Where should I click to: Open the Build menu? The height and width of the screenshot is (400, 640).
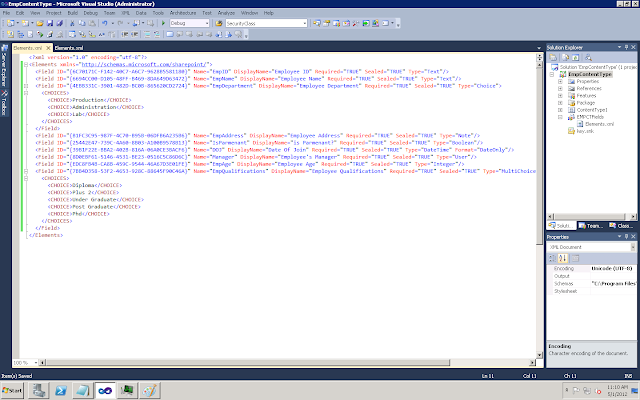click(73, 13)
